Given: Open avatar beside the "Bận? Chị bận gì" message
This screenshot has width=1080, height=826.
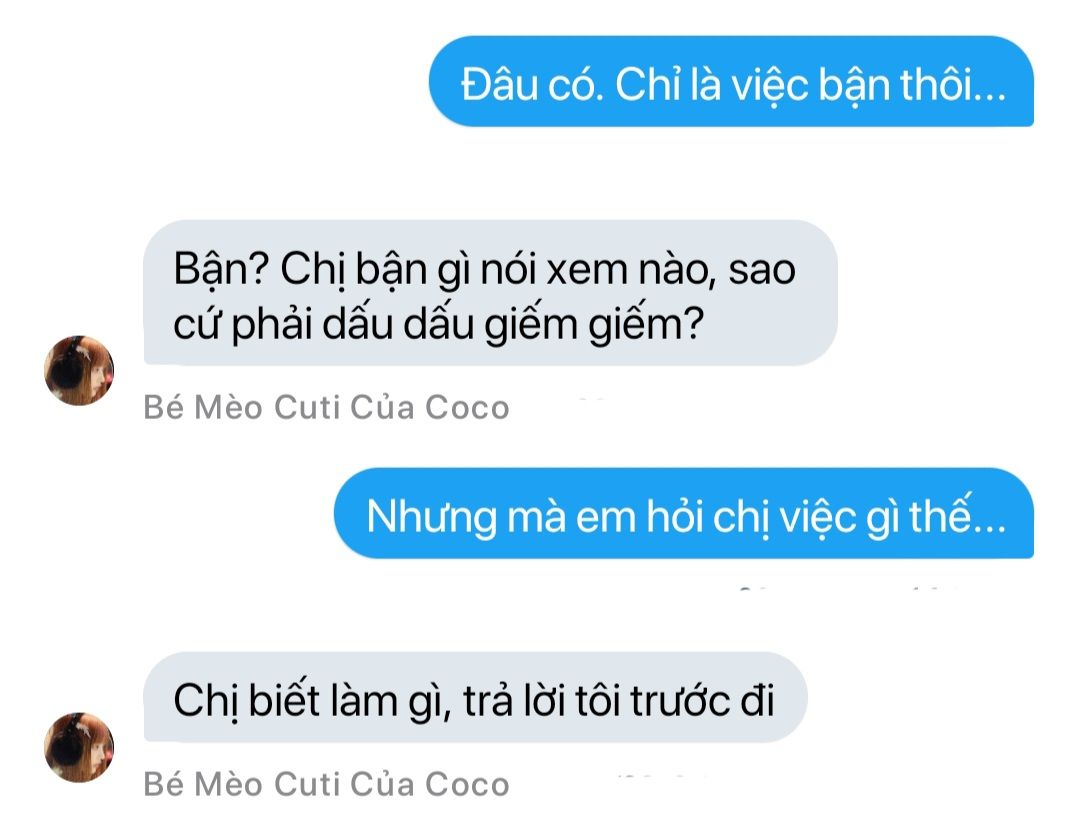Looking at the screenshot, I should (79, 371).
